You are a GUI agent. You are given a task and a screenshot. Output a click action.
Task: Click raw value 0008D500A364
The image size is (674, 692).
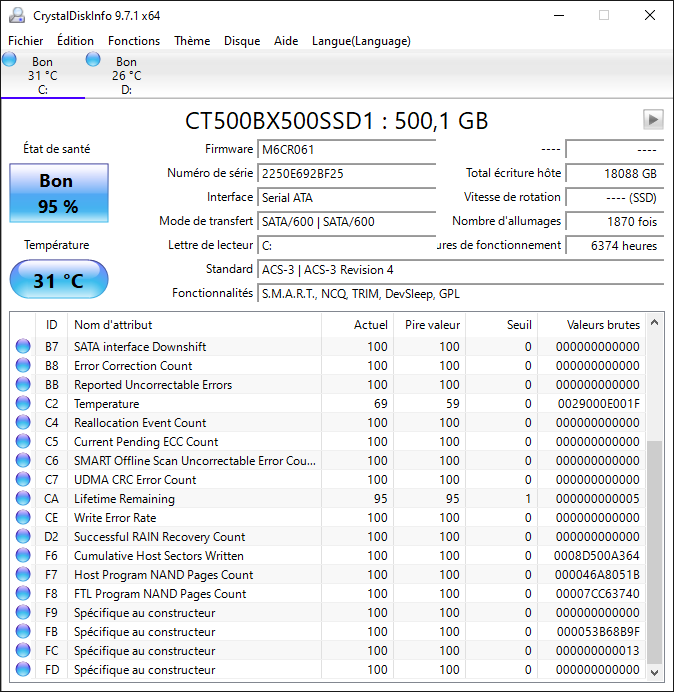(597, 556)
